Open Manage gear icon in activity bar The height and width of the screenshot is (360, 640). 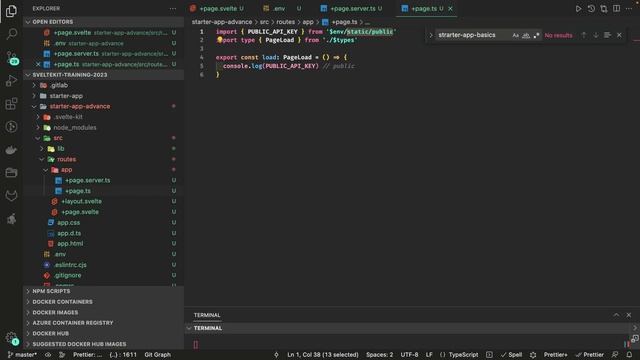[11, 338]
